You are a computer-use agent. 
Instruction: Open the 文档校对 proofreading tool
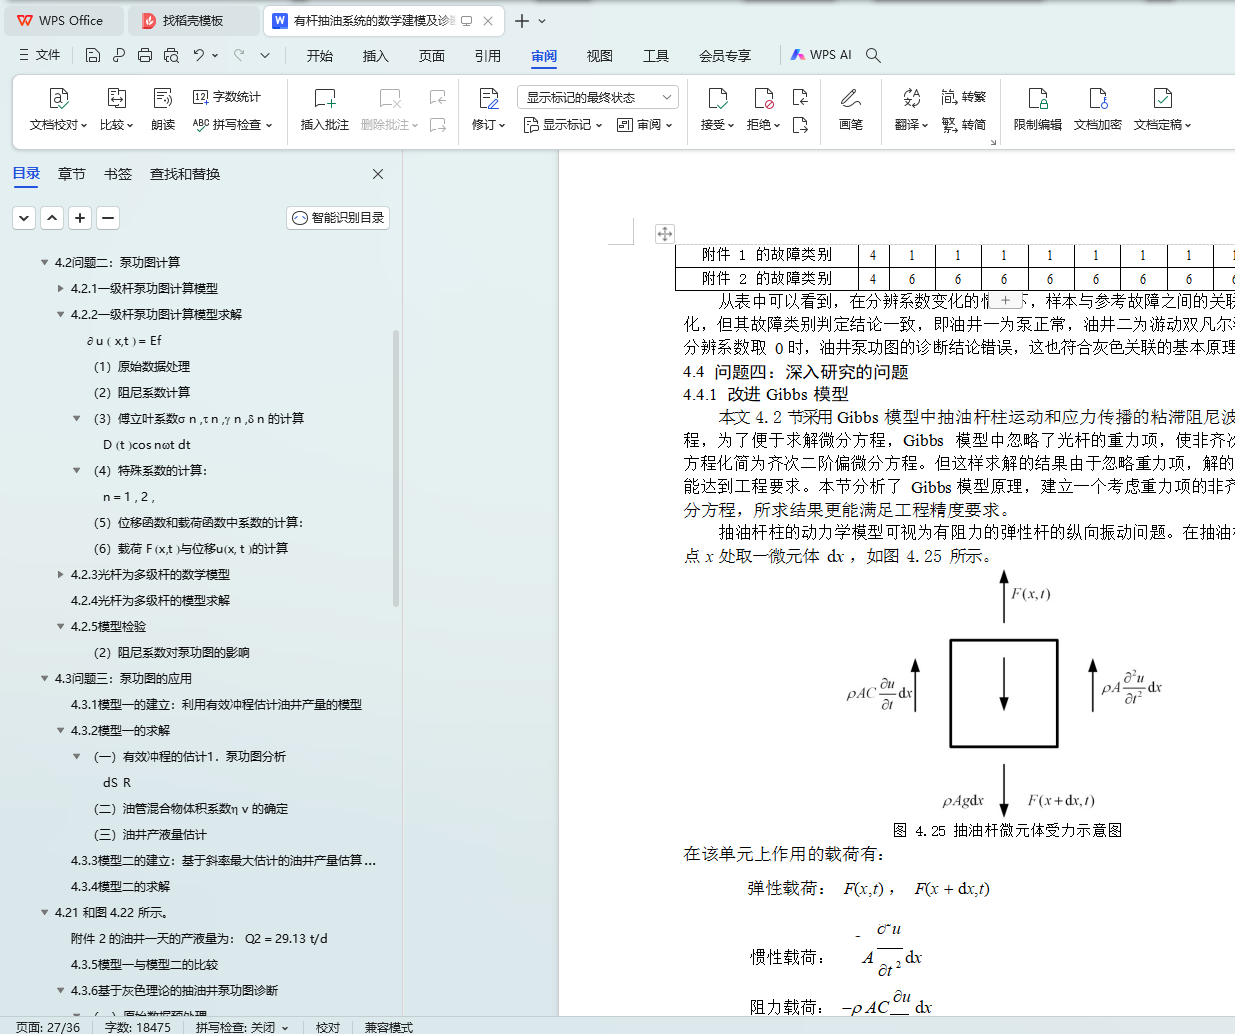point(58,109)
